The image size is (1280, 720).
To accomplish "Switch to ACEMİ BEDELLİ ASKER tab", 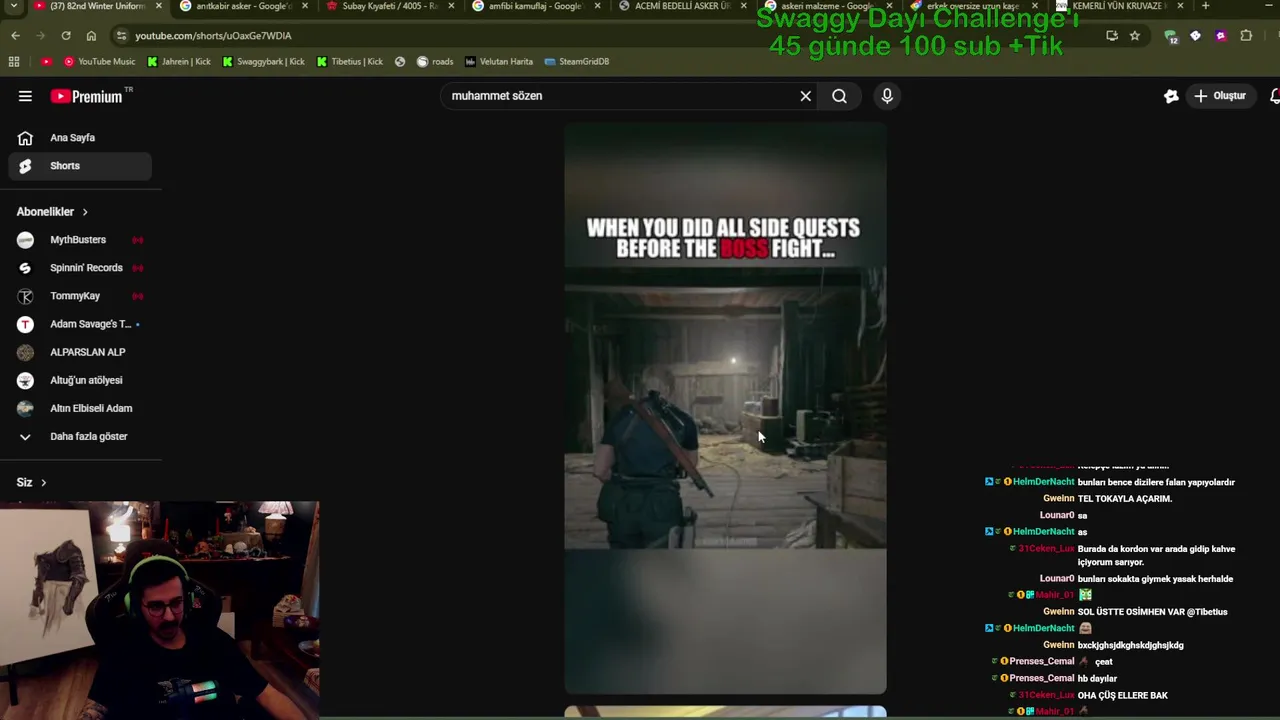I will [682, 6].
